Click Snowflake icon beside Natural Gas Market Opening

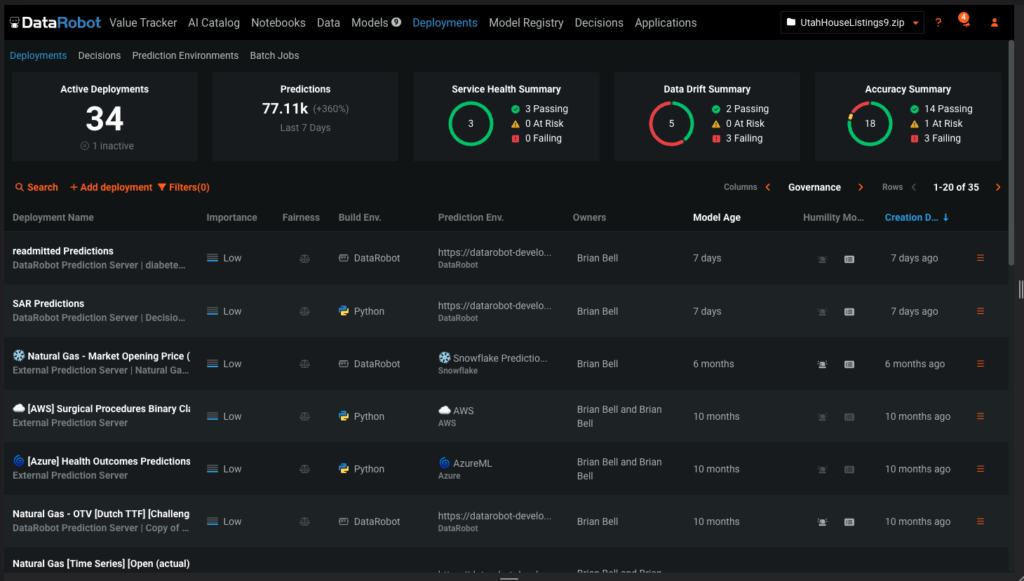(x=19, y=356)
